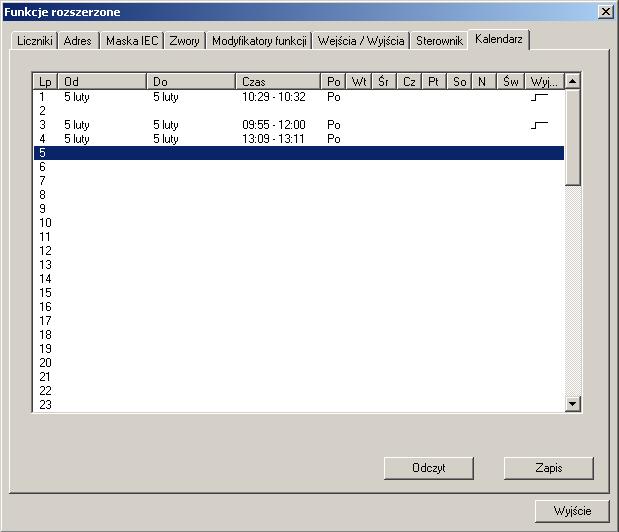The height and width of the screenshot is (532, 619).
Task: Switch to the Liczniki tab
Action: coord(34,41)
